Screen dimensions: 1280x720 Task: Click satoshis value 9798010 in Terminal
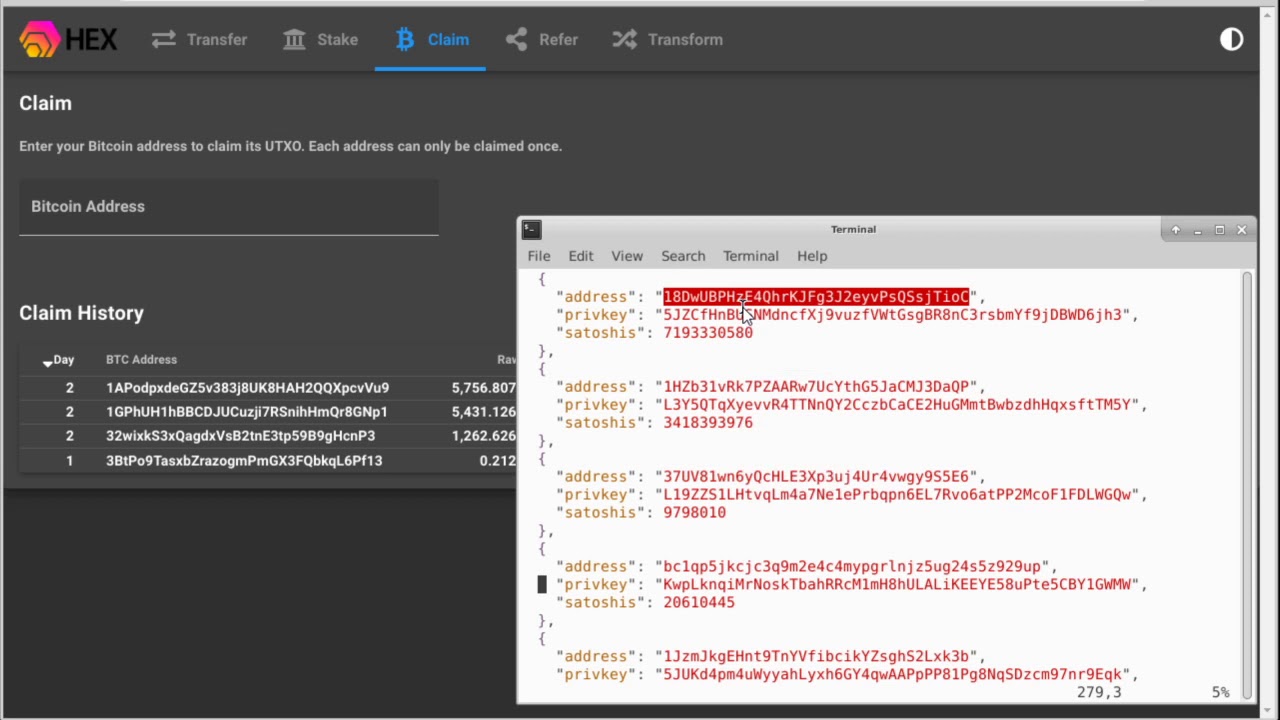pos(694,513)
